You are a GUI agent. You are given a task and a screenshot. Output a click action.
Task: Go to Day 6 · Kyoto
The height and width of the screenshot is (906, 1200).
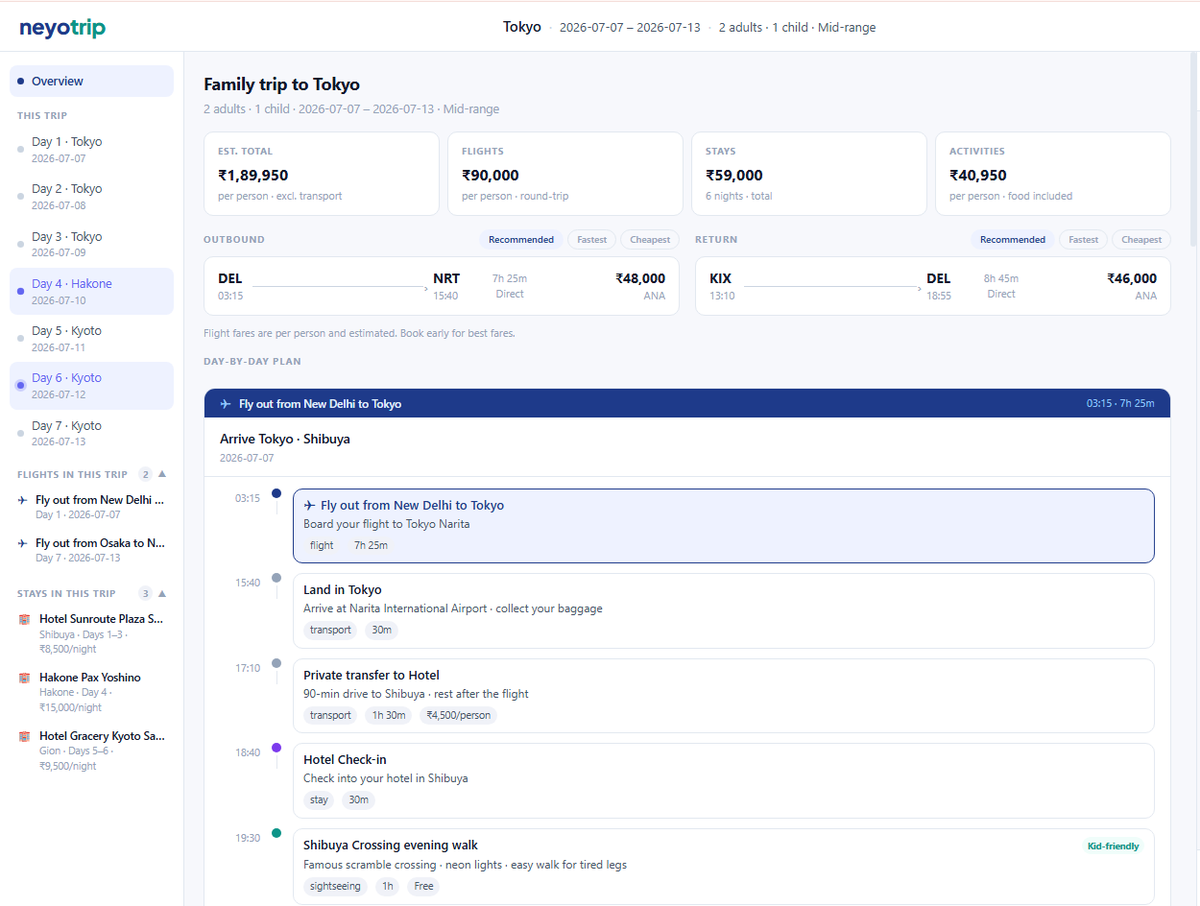[x=92, y=385]
